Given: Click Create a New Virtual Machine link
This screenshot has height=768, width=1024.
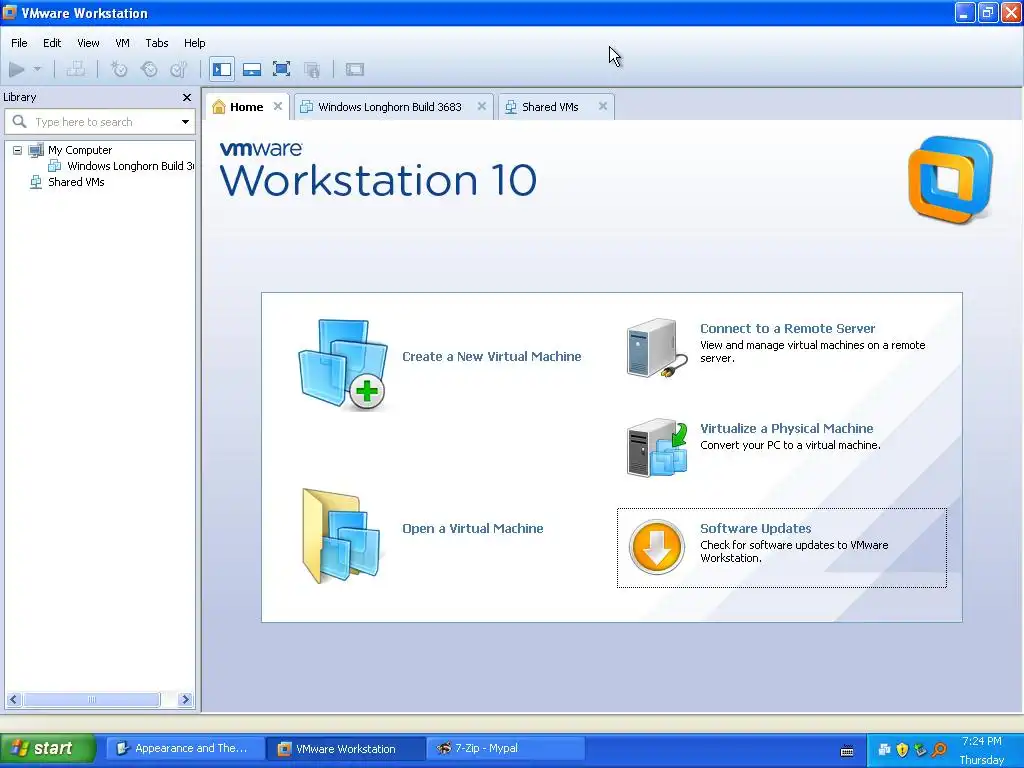Looking at the screenshot, I should tap(491, 357).
